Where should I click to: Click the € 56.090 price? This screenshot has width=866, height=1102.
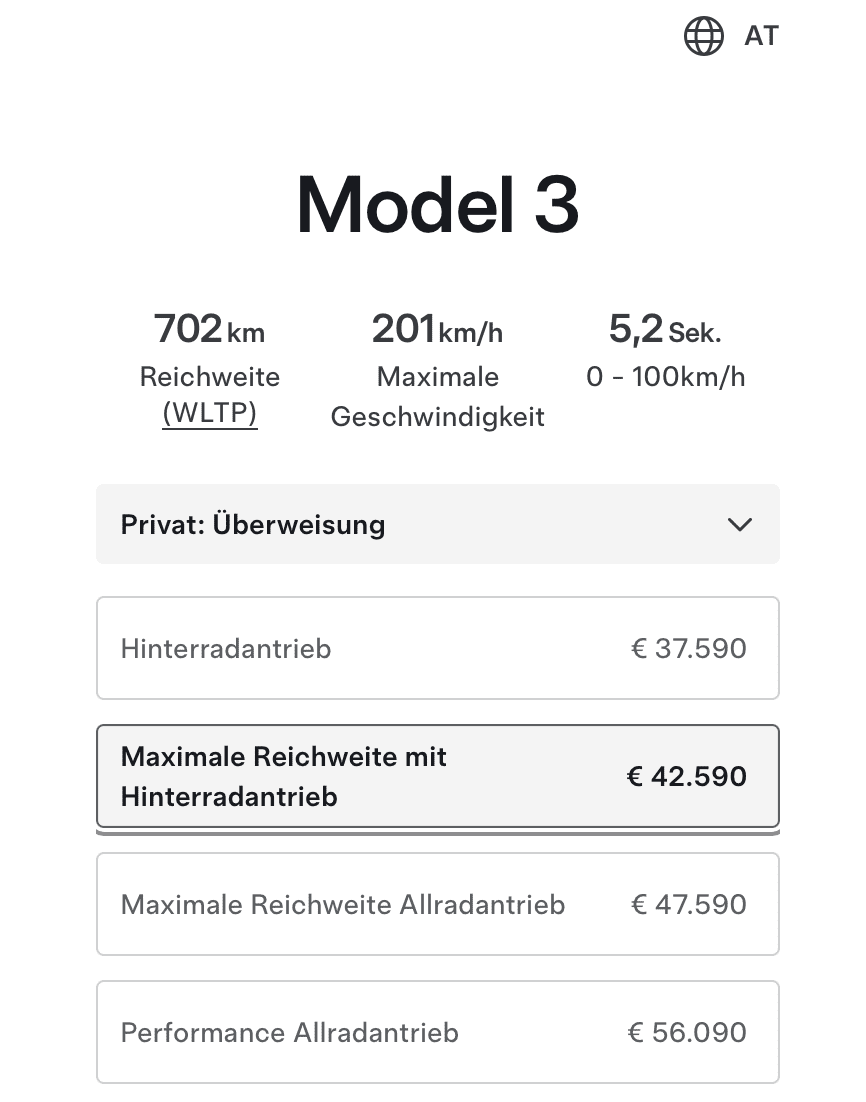pos(687,1033)
